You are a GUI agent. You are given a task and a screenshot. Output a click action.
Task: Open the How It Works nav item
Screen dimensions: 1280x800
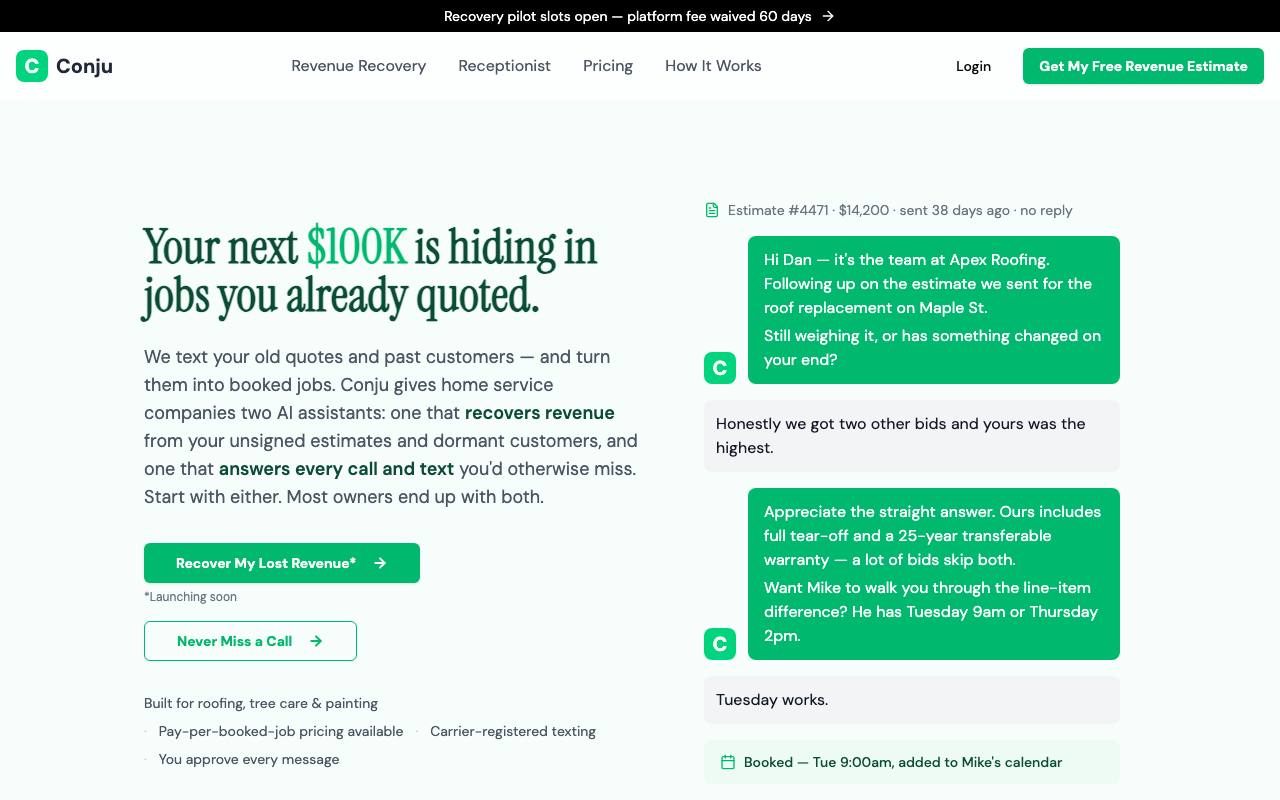(x=713, y=66)
